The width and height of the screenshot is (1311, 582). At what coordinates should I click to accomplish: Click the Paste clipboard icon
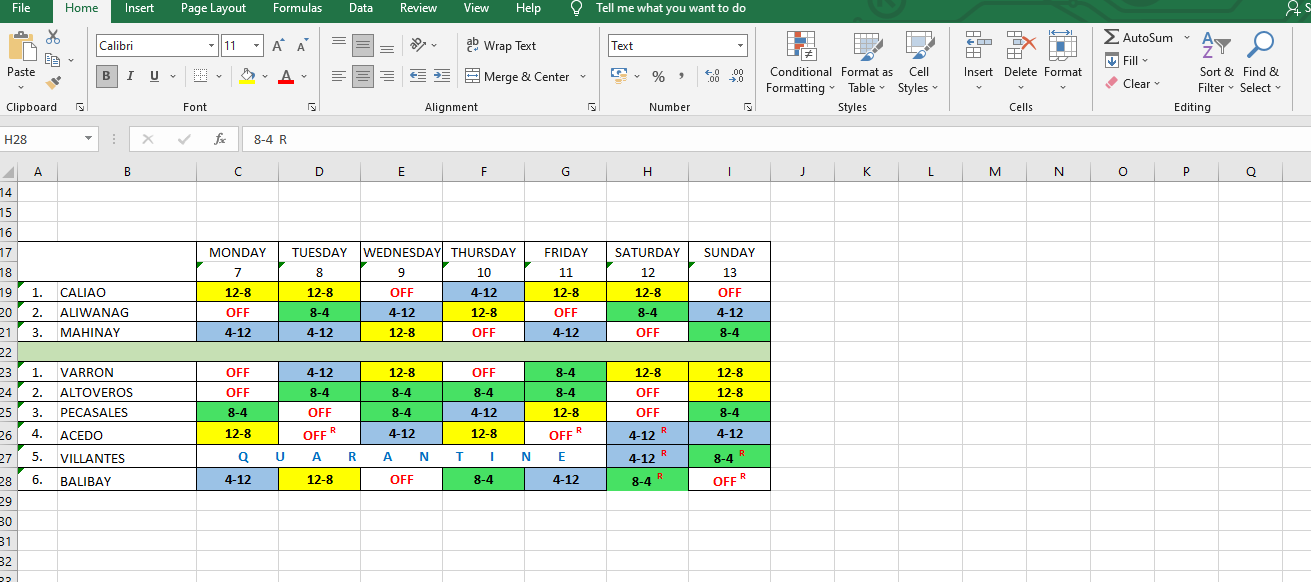[x=21, y=48]
